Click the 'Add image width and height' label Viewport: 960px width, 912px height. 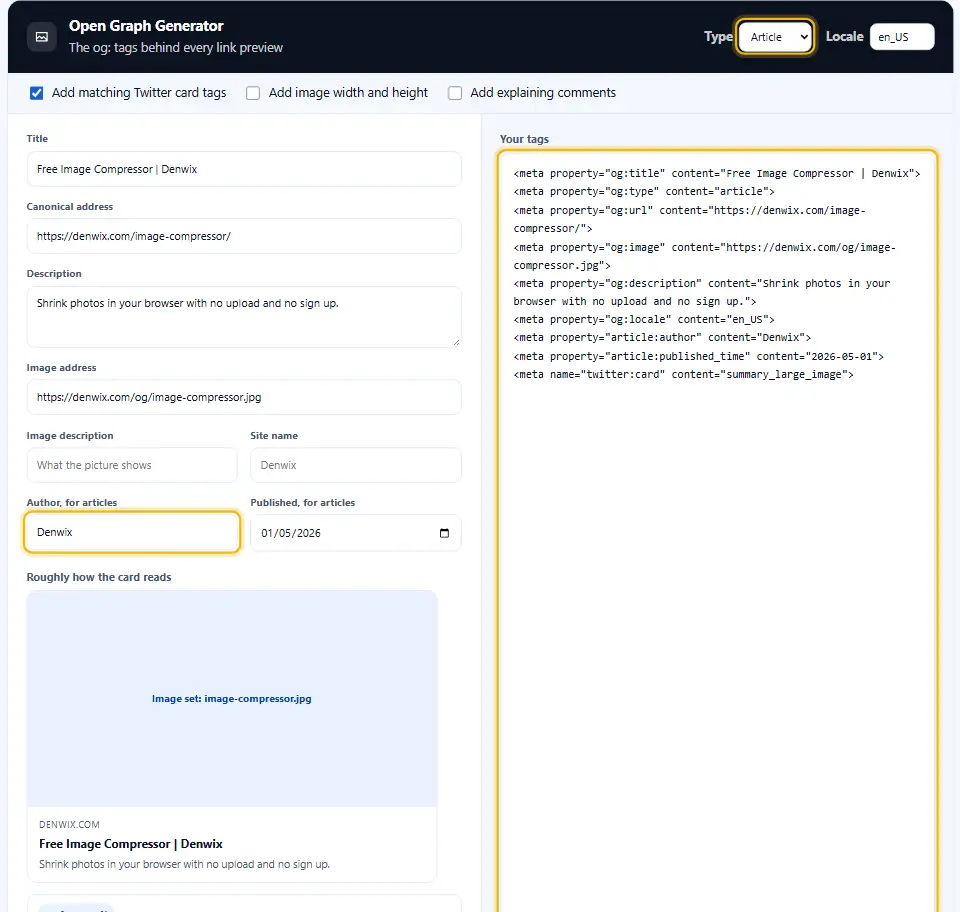[x=348, y=93]
